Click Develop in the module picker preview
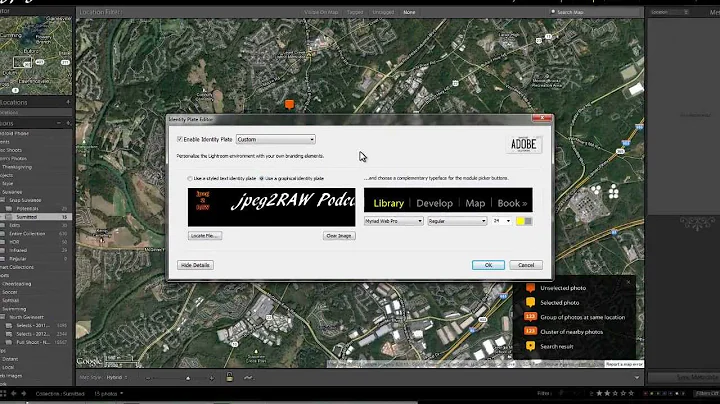 click(434, 203)
